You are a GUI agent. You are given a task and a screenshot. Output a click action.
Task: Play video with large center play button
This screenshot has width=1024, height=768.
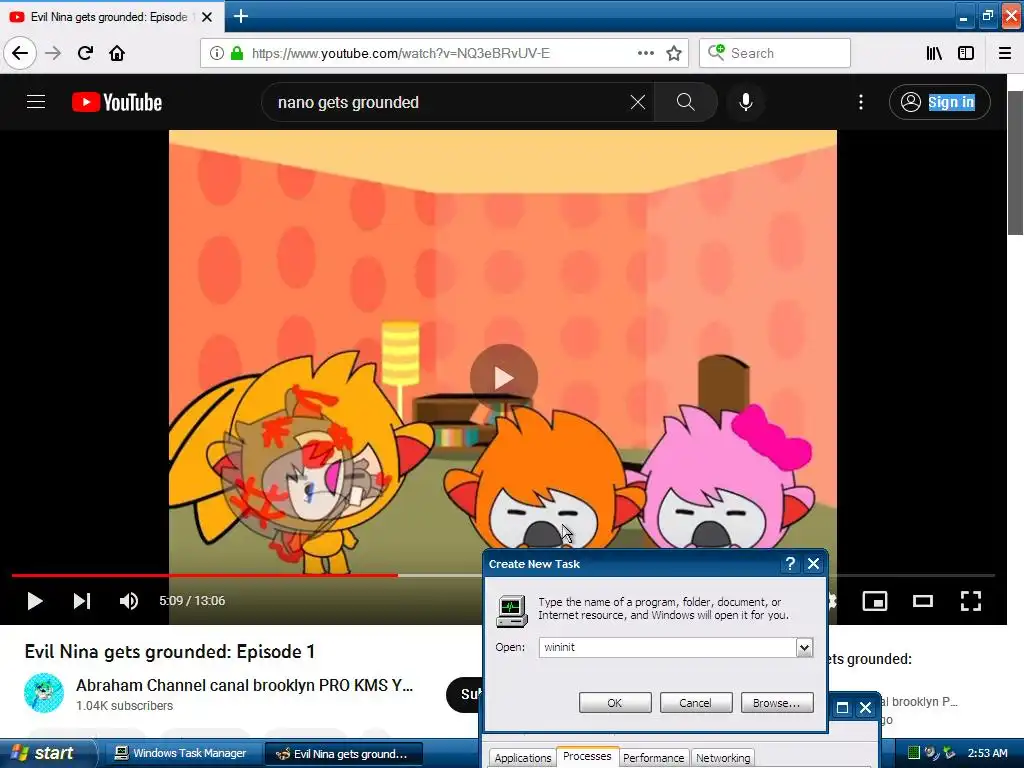click(x=504, y=377)
